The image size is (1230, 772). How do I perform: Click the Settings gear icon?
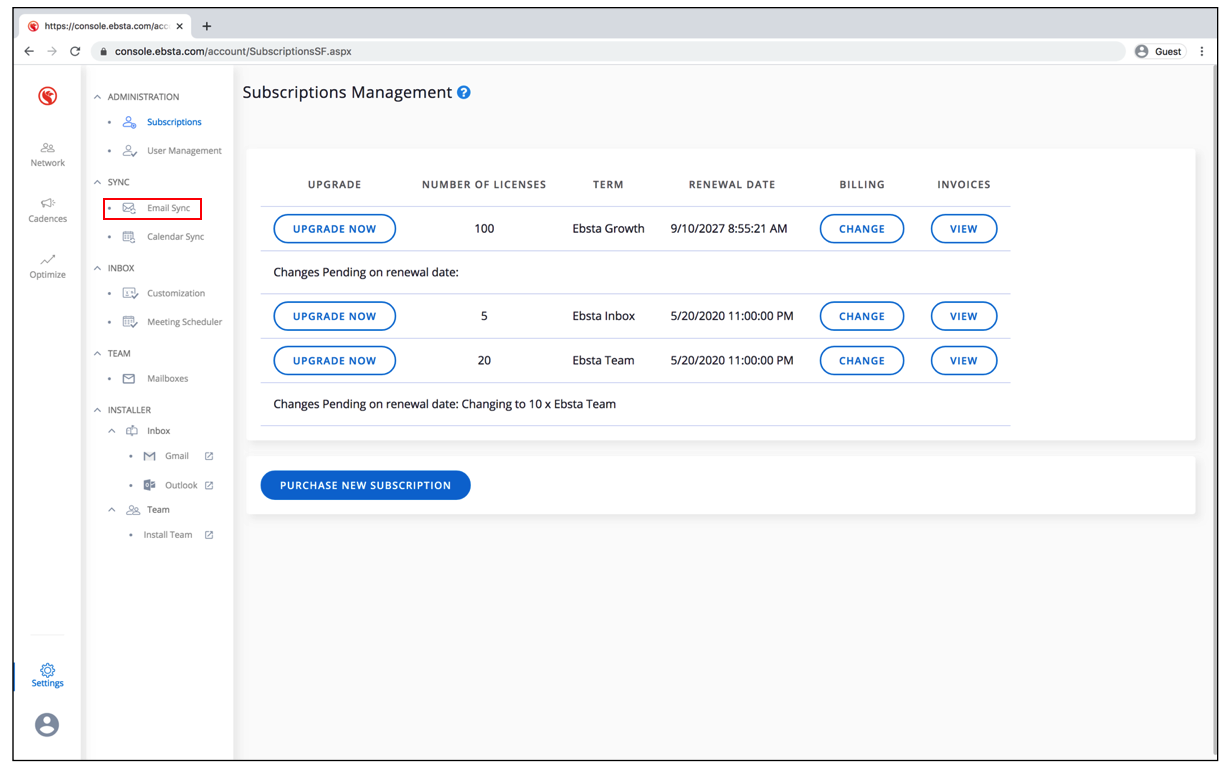click(47, 669)
